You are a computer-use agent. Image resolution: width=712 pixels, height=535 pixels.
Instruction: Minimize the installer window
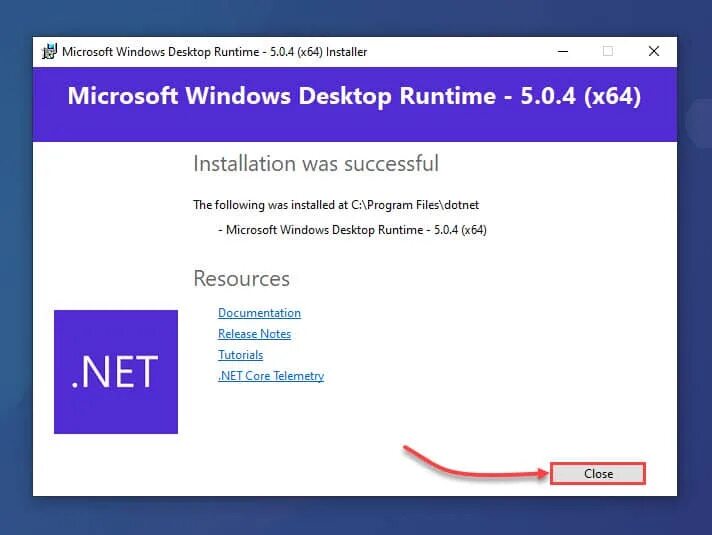[x=563, y=51]
